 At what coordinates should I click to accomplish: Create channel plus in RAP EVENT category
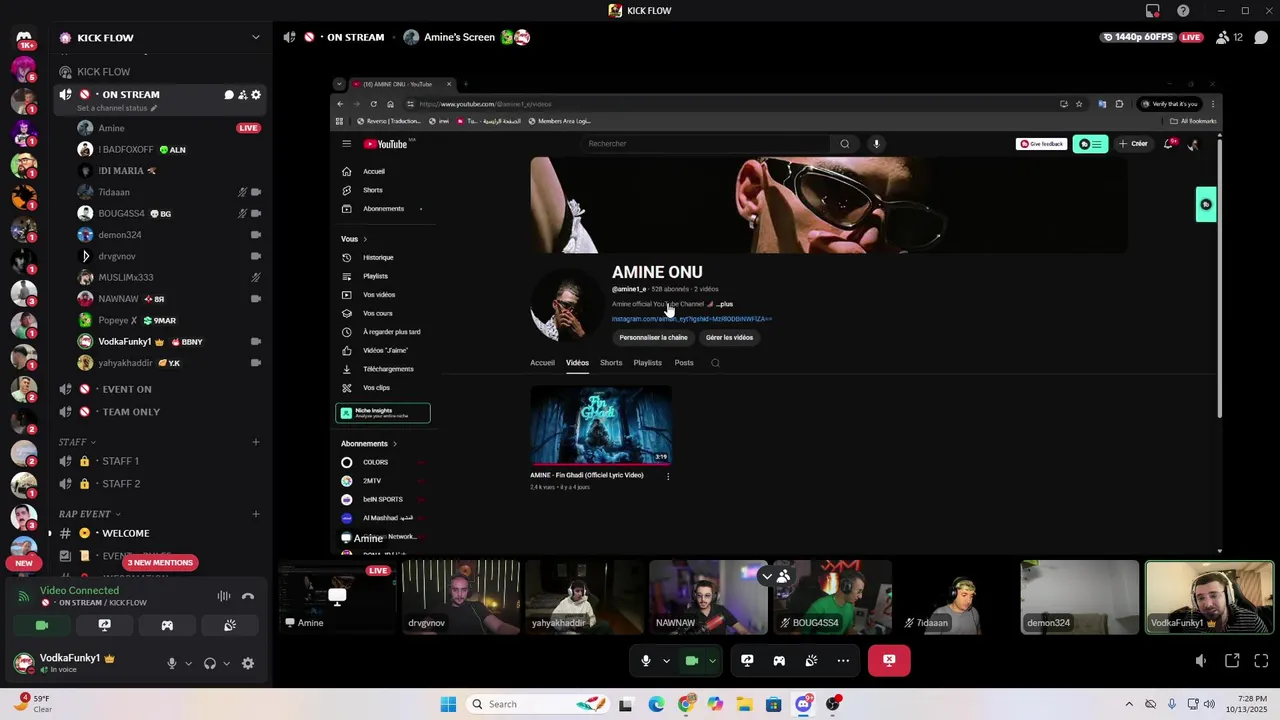pos(256,514)
